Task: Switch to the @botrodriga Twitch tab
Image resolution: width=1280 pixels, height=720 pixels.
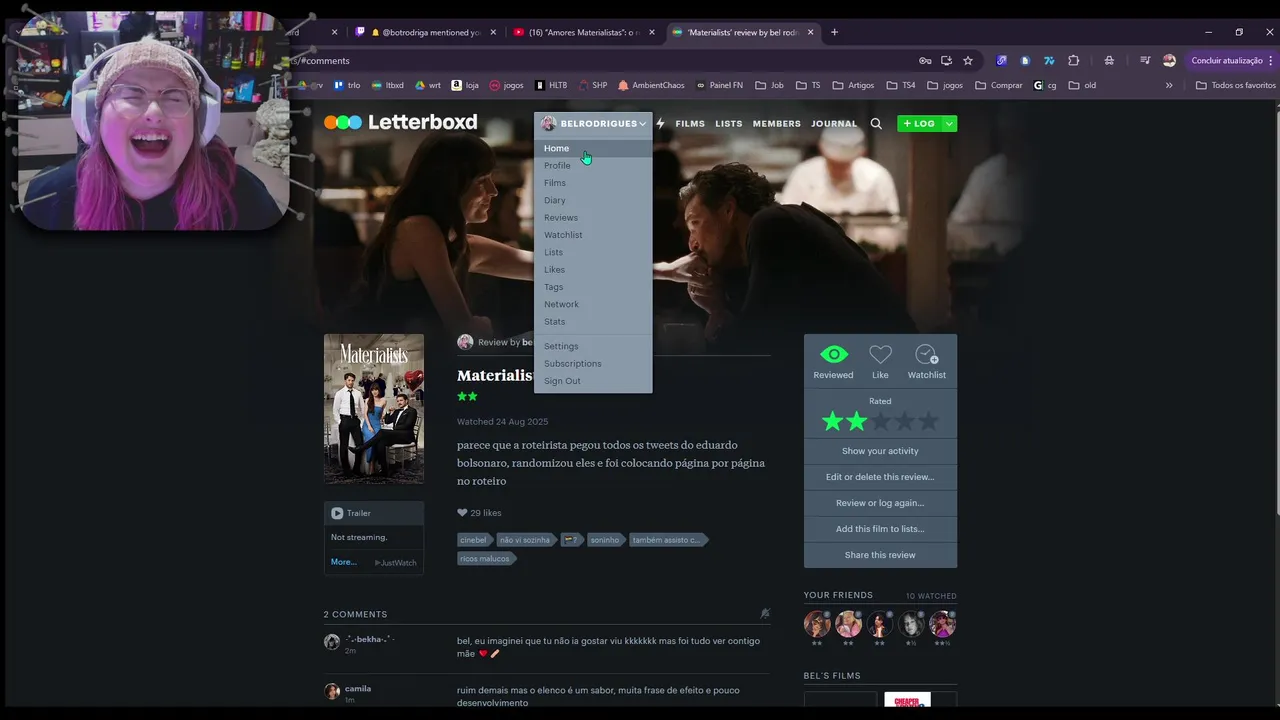Action: pos(425,32)
